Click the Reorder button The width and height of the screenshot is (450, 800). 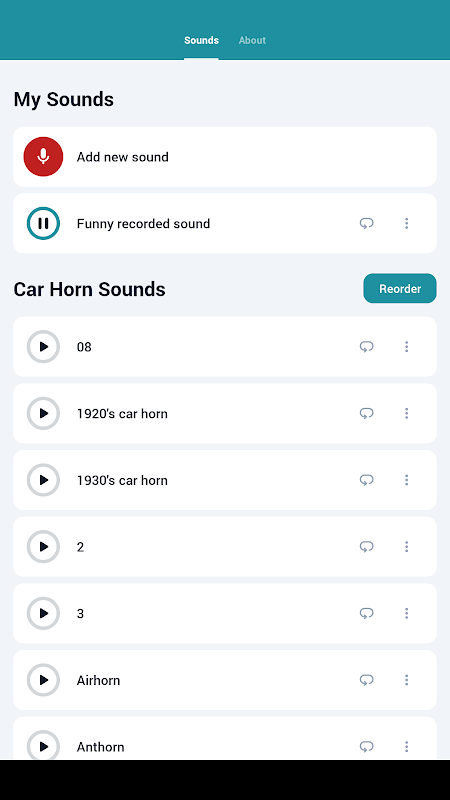click(x=400, y=289)
